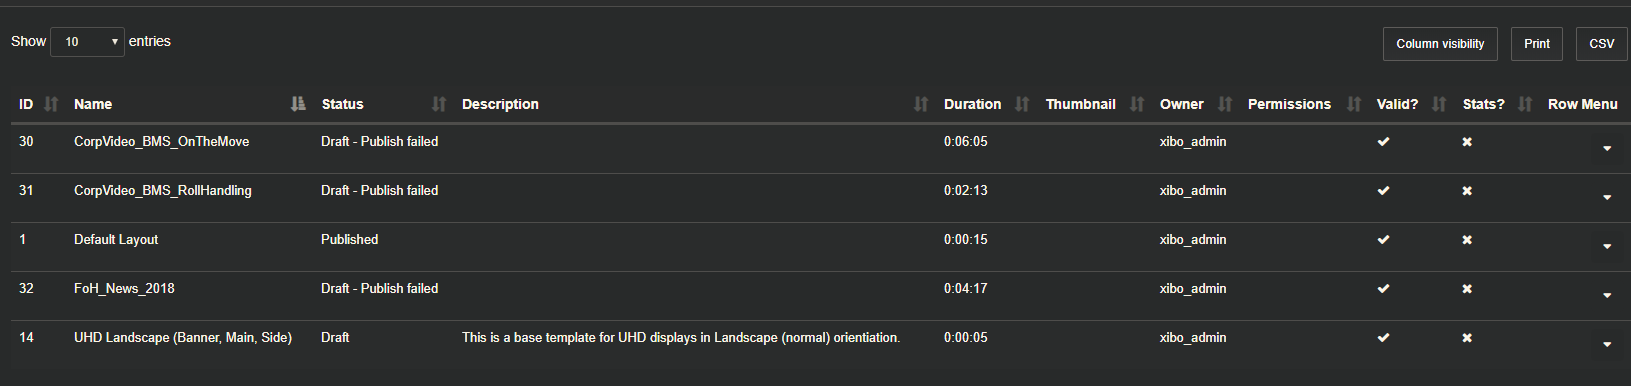Open row menu for CorpVideo_BMS_RollHandling
Screen dimensions: 1631x386
1607,197
